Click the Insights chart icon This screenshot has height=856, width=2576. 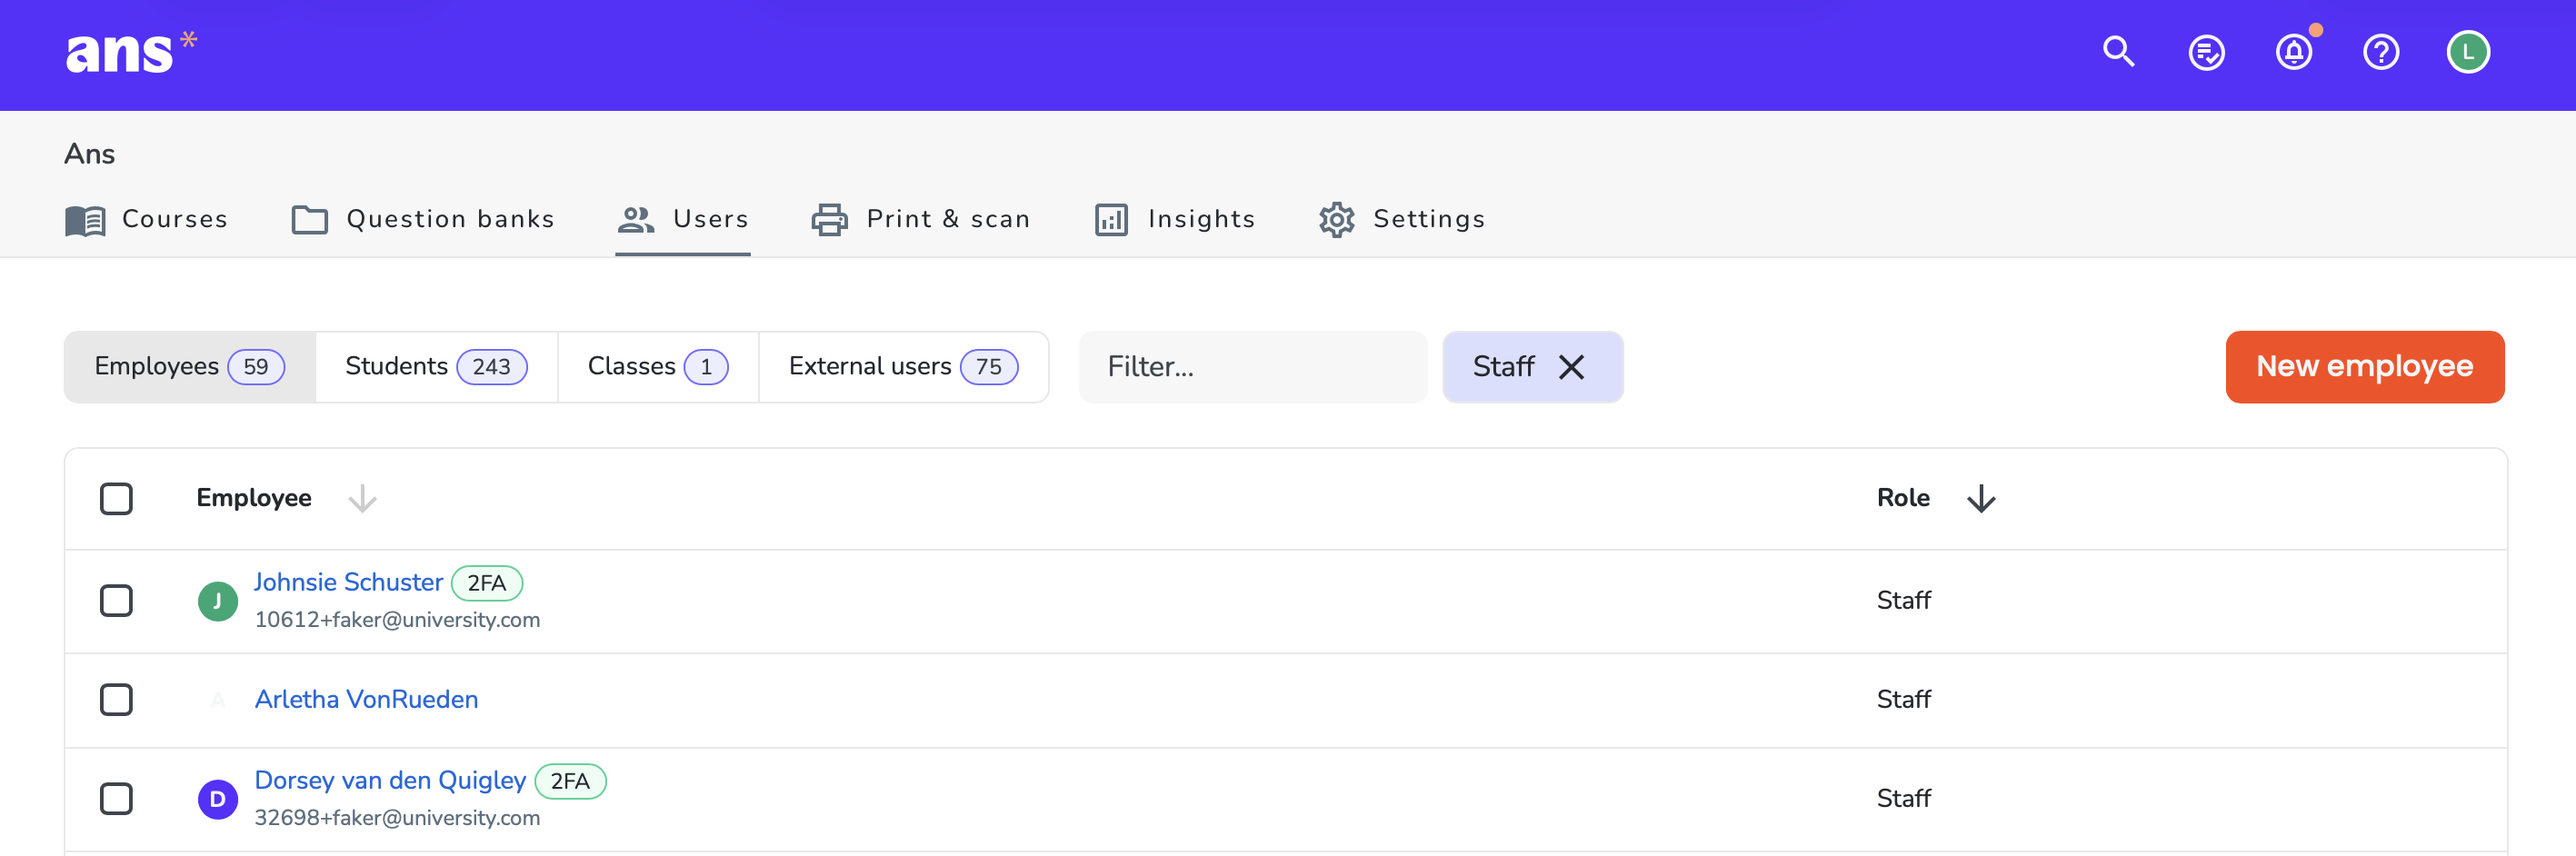point(1111,220)
